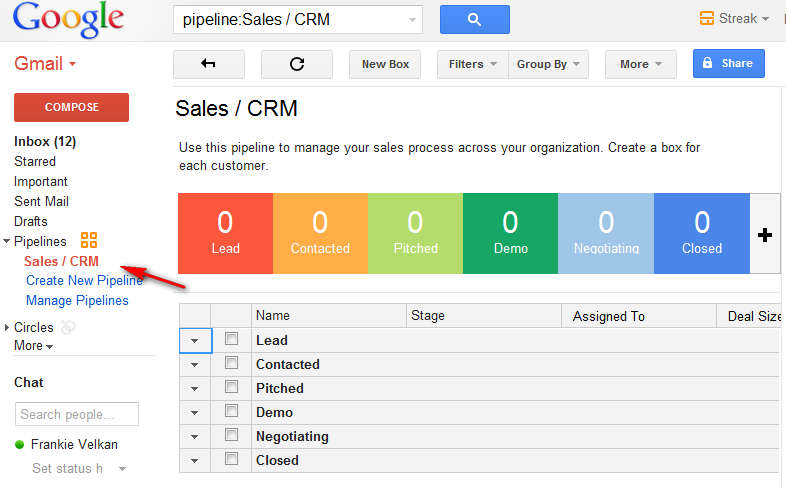Open the Gmail product menu
Screen dimensions: 786x488
tap(45, 64)
